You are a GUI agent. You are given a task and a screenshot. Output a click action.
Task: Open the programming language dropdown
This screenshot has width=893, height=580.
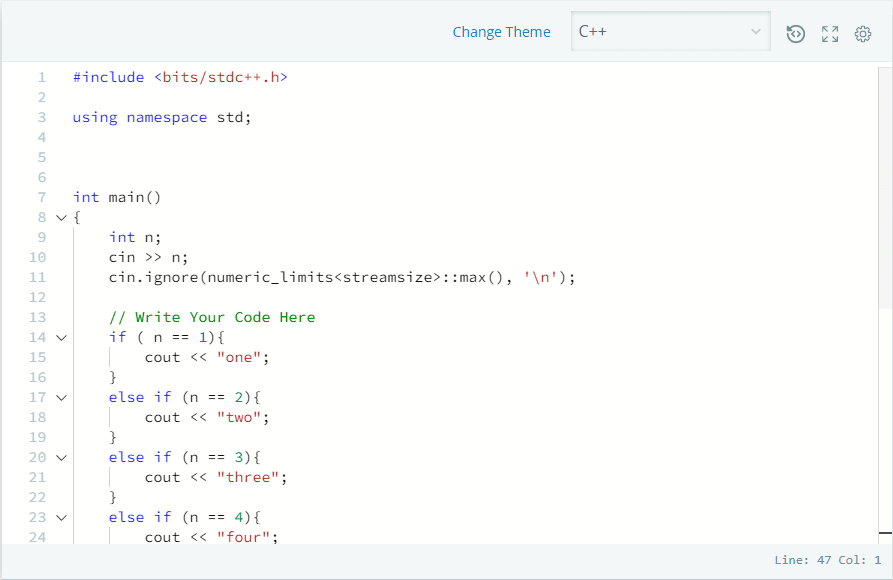pyautogui.click(x=756, y=31)
